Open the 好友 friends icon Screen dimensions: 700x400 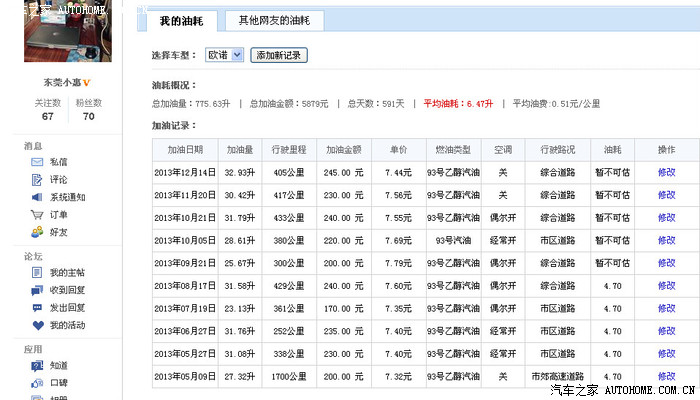point(37,233)
